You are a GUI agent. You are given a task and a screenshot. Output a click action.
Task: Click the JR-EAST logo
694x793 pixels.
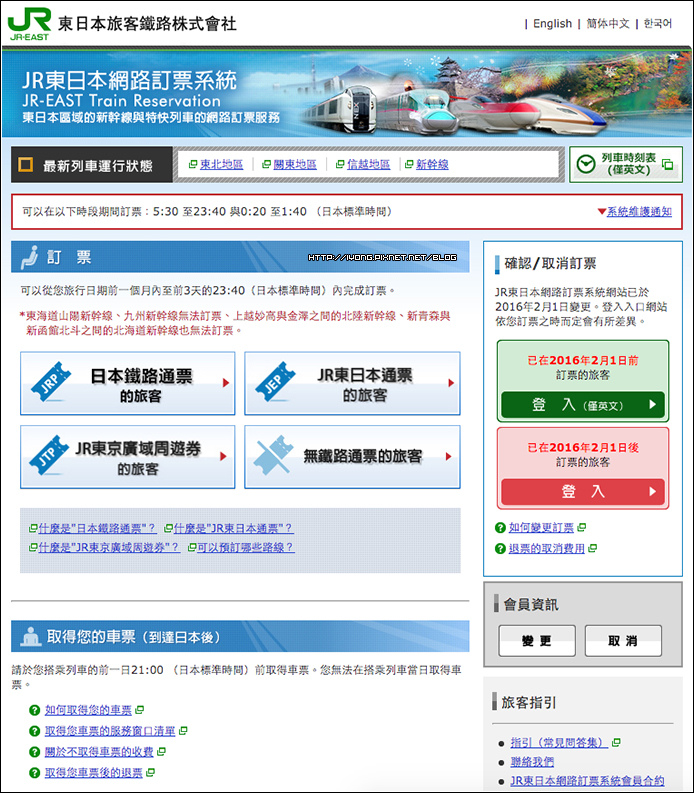pos(29,24)
